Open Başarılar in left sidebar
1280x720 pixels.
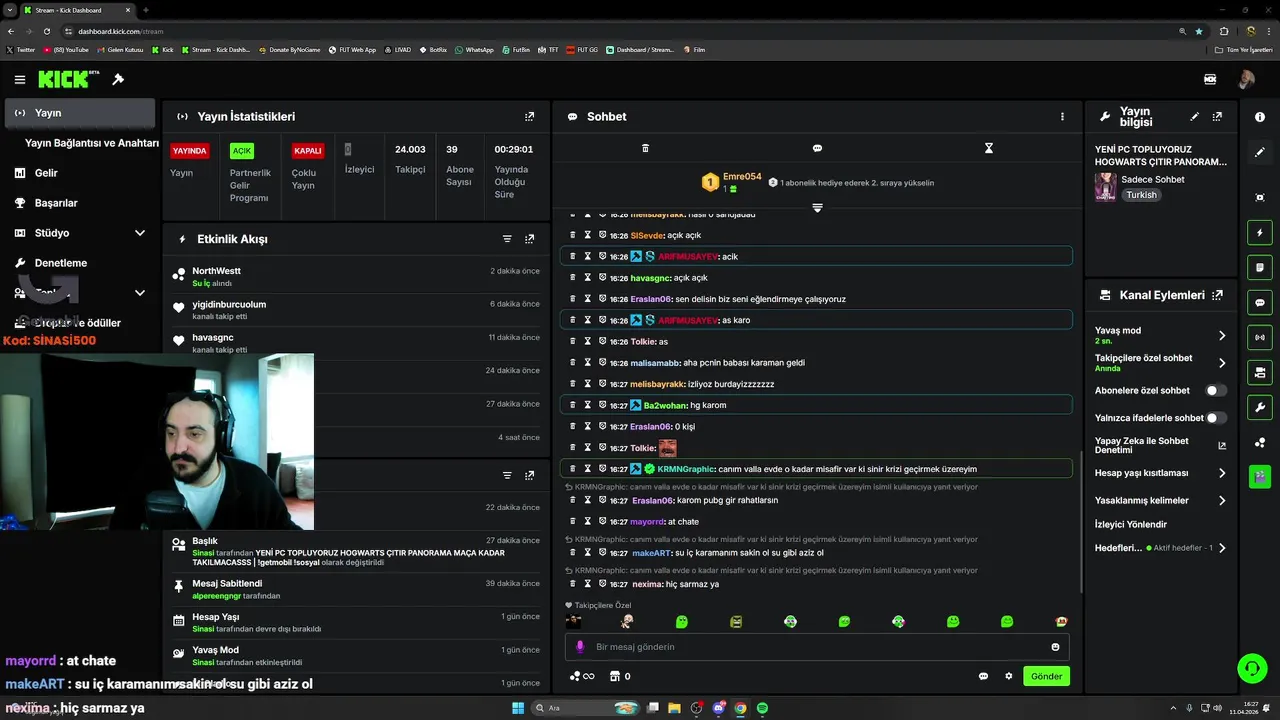pos(56,203)
